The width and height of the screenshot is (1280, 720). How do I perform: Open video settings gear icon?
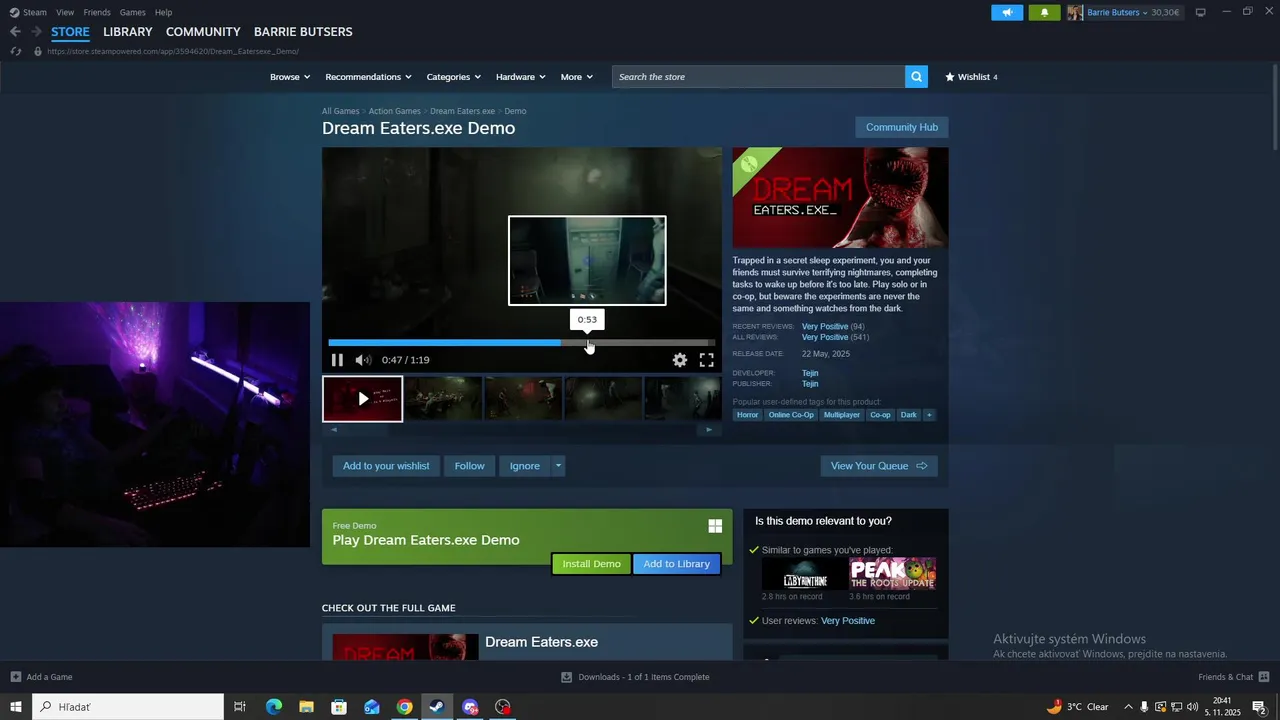(680, 360)
